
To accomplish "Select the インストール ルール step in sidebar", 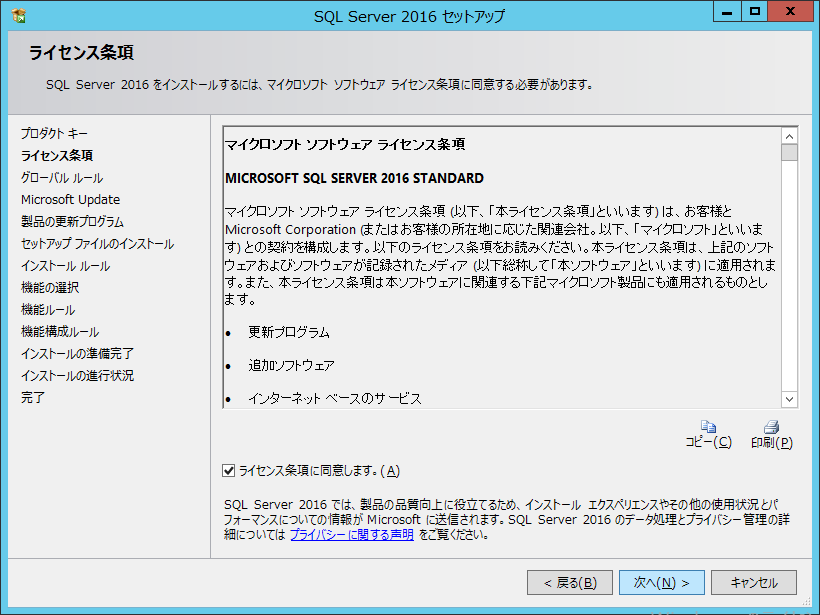I will [65, 266].
